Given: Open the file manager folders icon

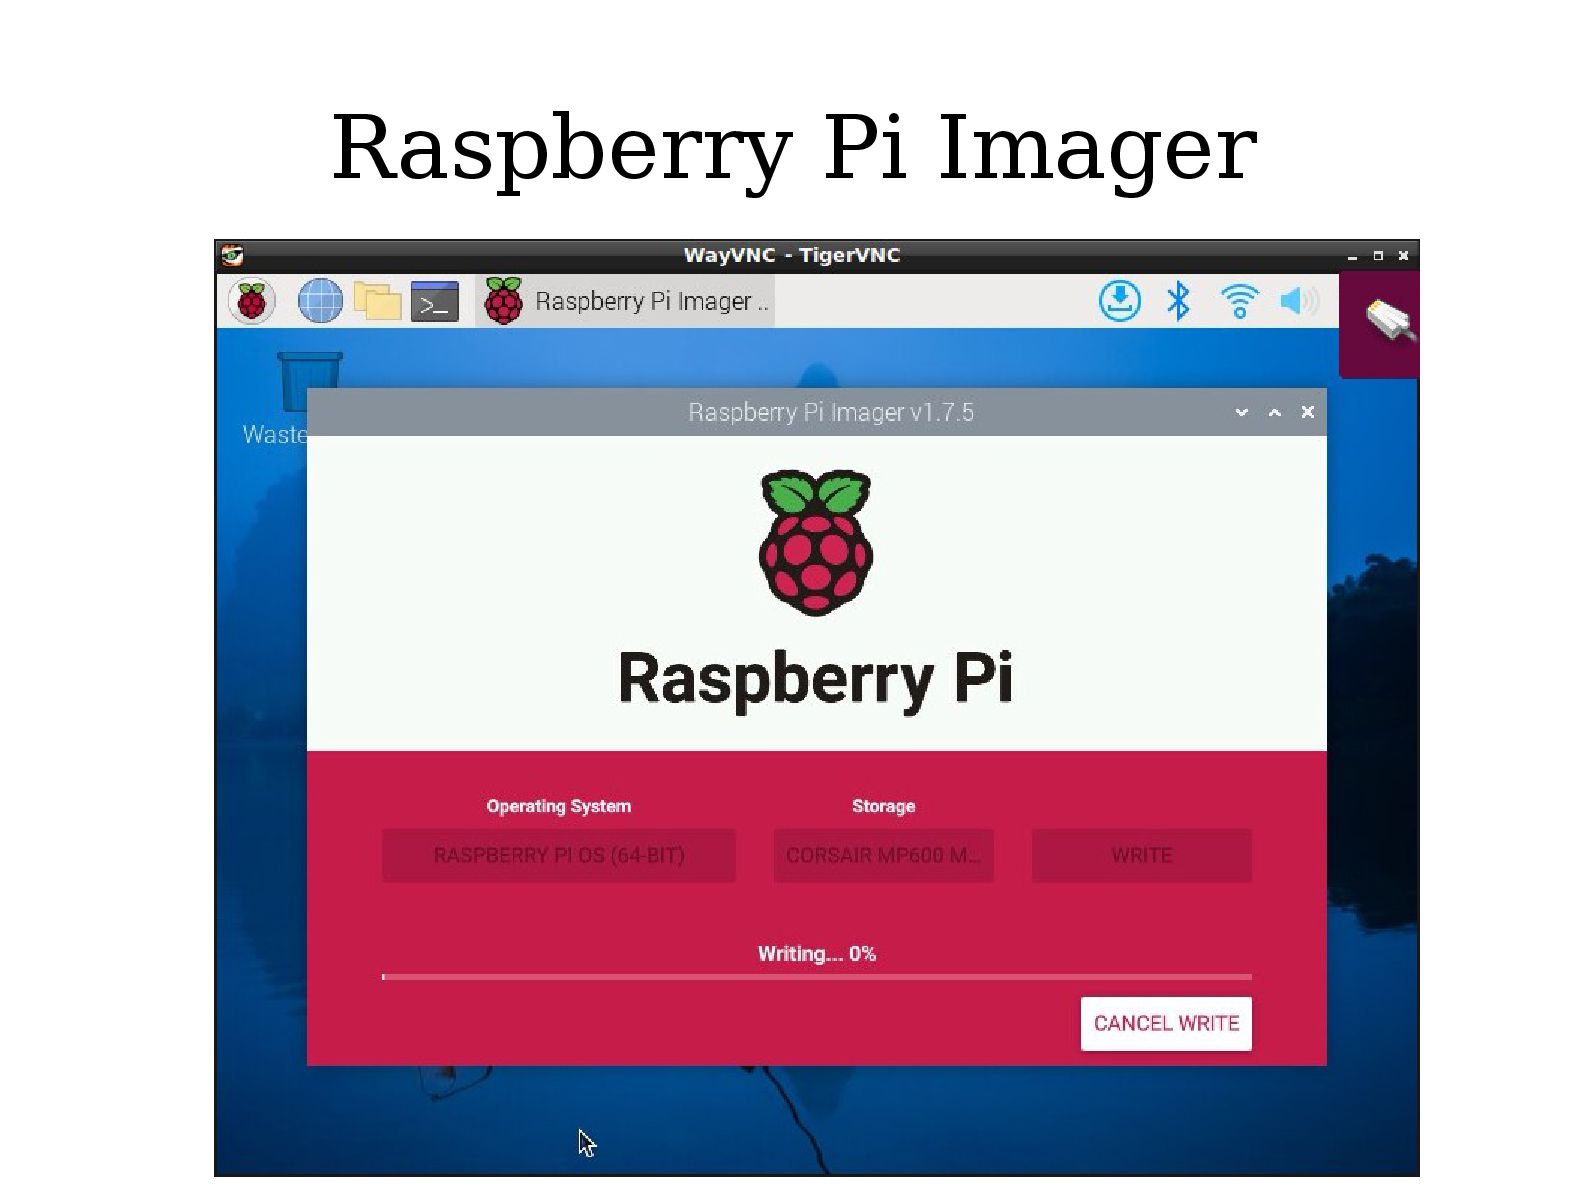Looking at the screenshot, I should [377, 300].
